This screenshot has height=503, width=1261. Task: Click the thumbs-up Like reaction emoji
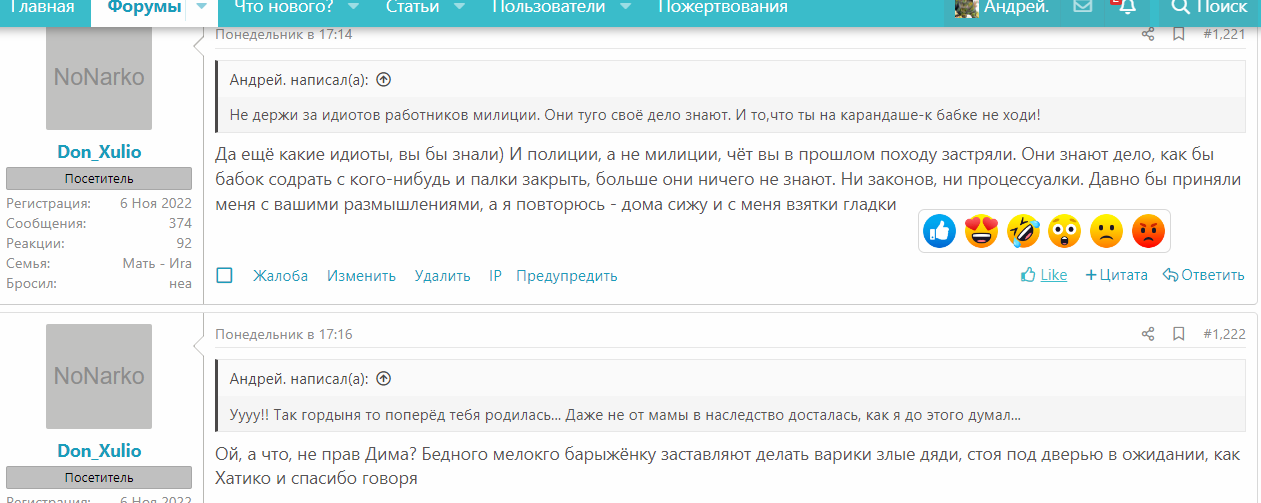(939, 232)
